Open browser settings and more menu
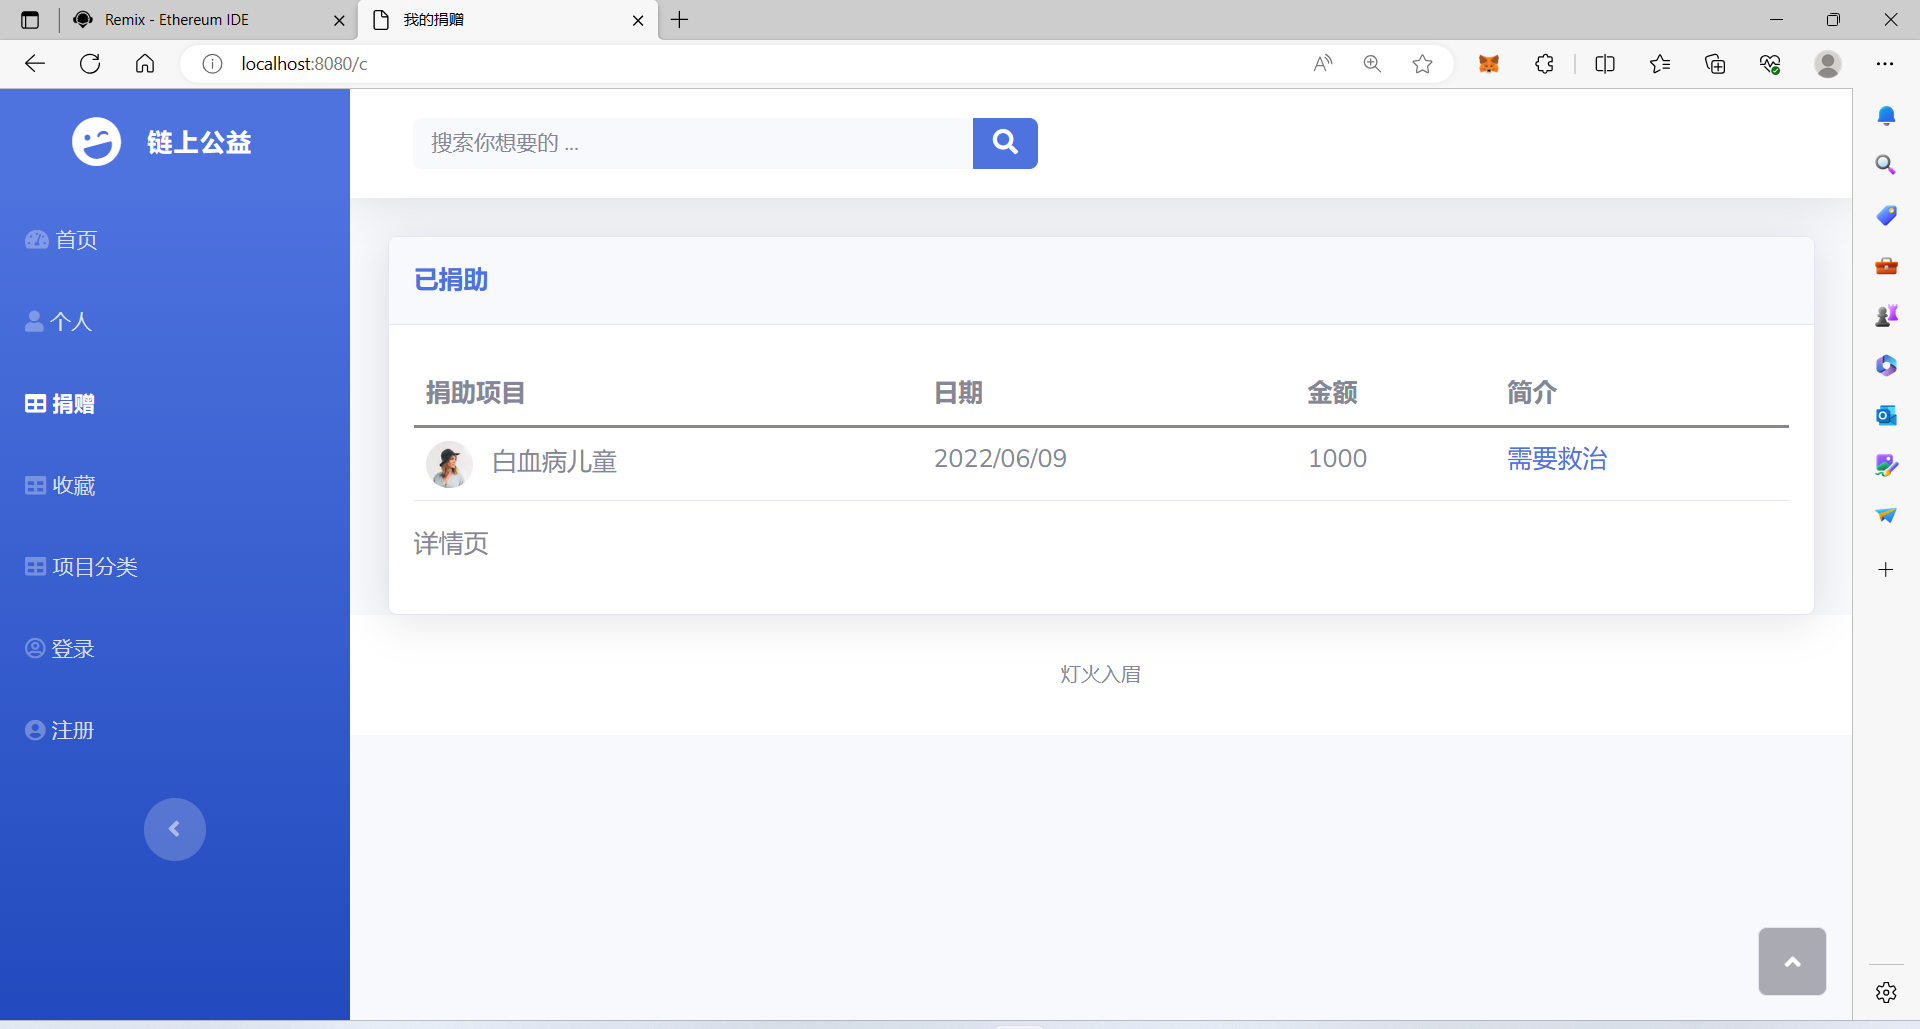Image resolution: width=1920 pixels, height=1029 pixels. click(x=1885, y=64)
